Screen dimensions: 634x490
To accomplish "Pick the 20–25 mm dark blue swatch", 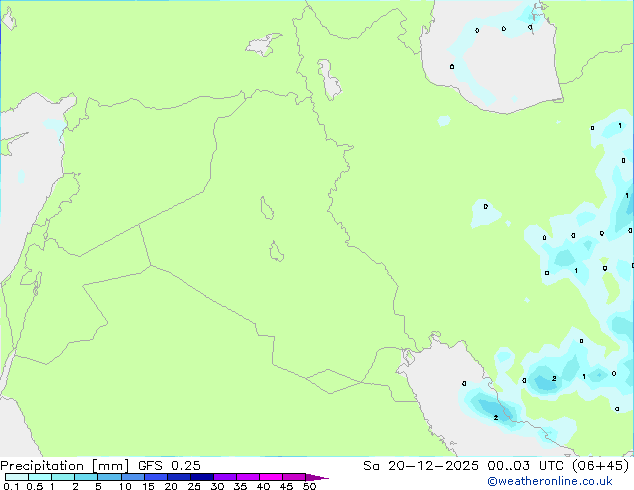I will (179, 477).
